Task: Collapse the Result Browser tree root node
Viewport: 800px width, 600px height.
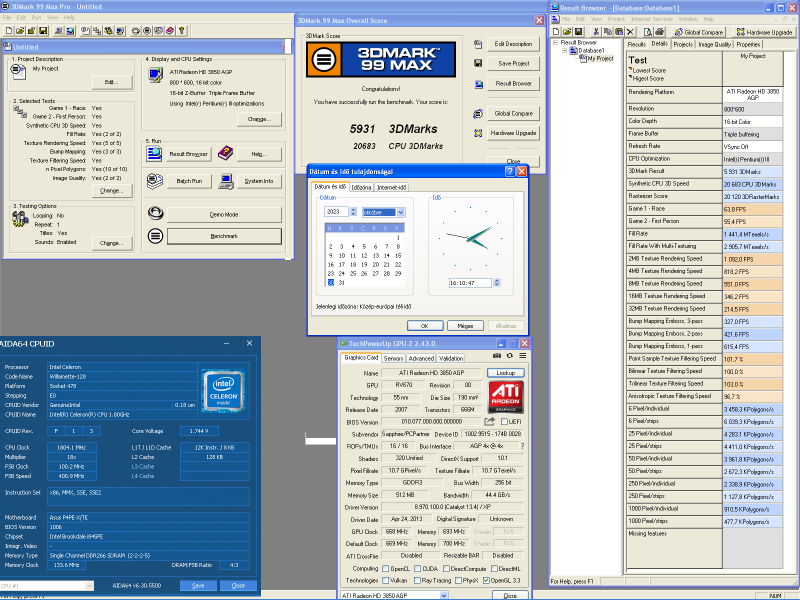Action: point(556,43)
